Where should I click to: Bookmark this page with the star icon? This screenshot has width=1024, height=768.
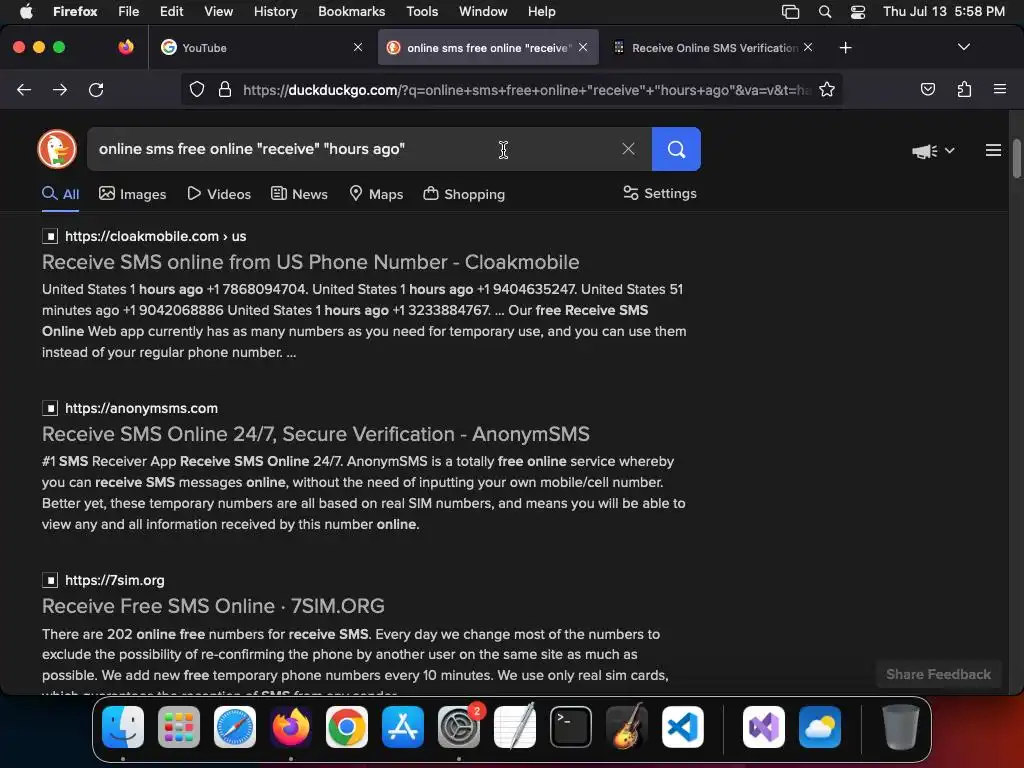(x=827, y=89)
